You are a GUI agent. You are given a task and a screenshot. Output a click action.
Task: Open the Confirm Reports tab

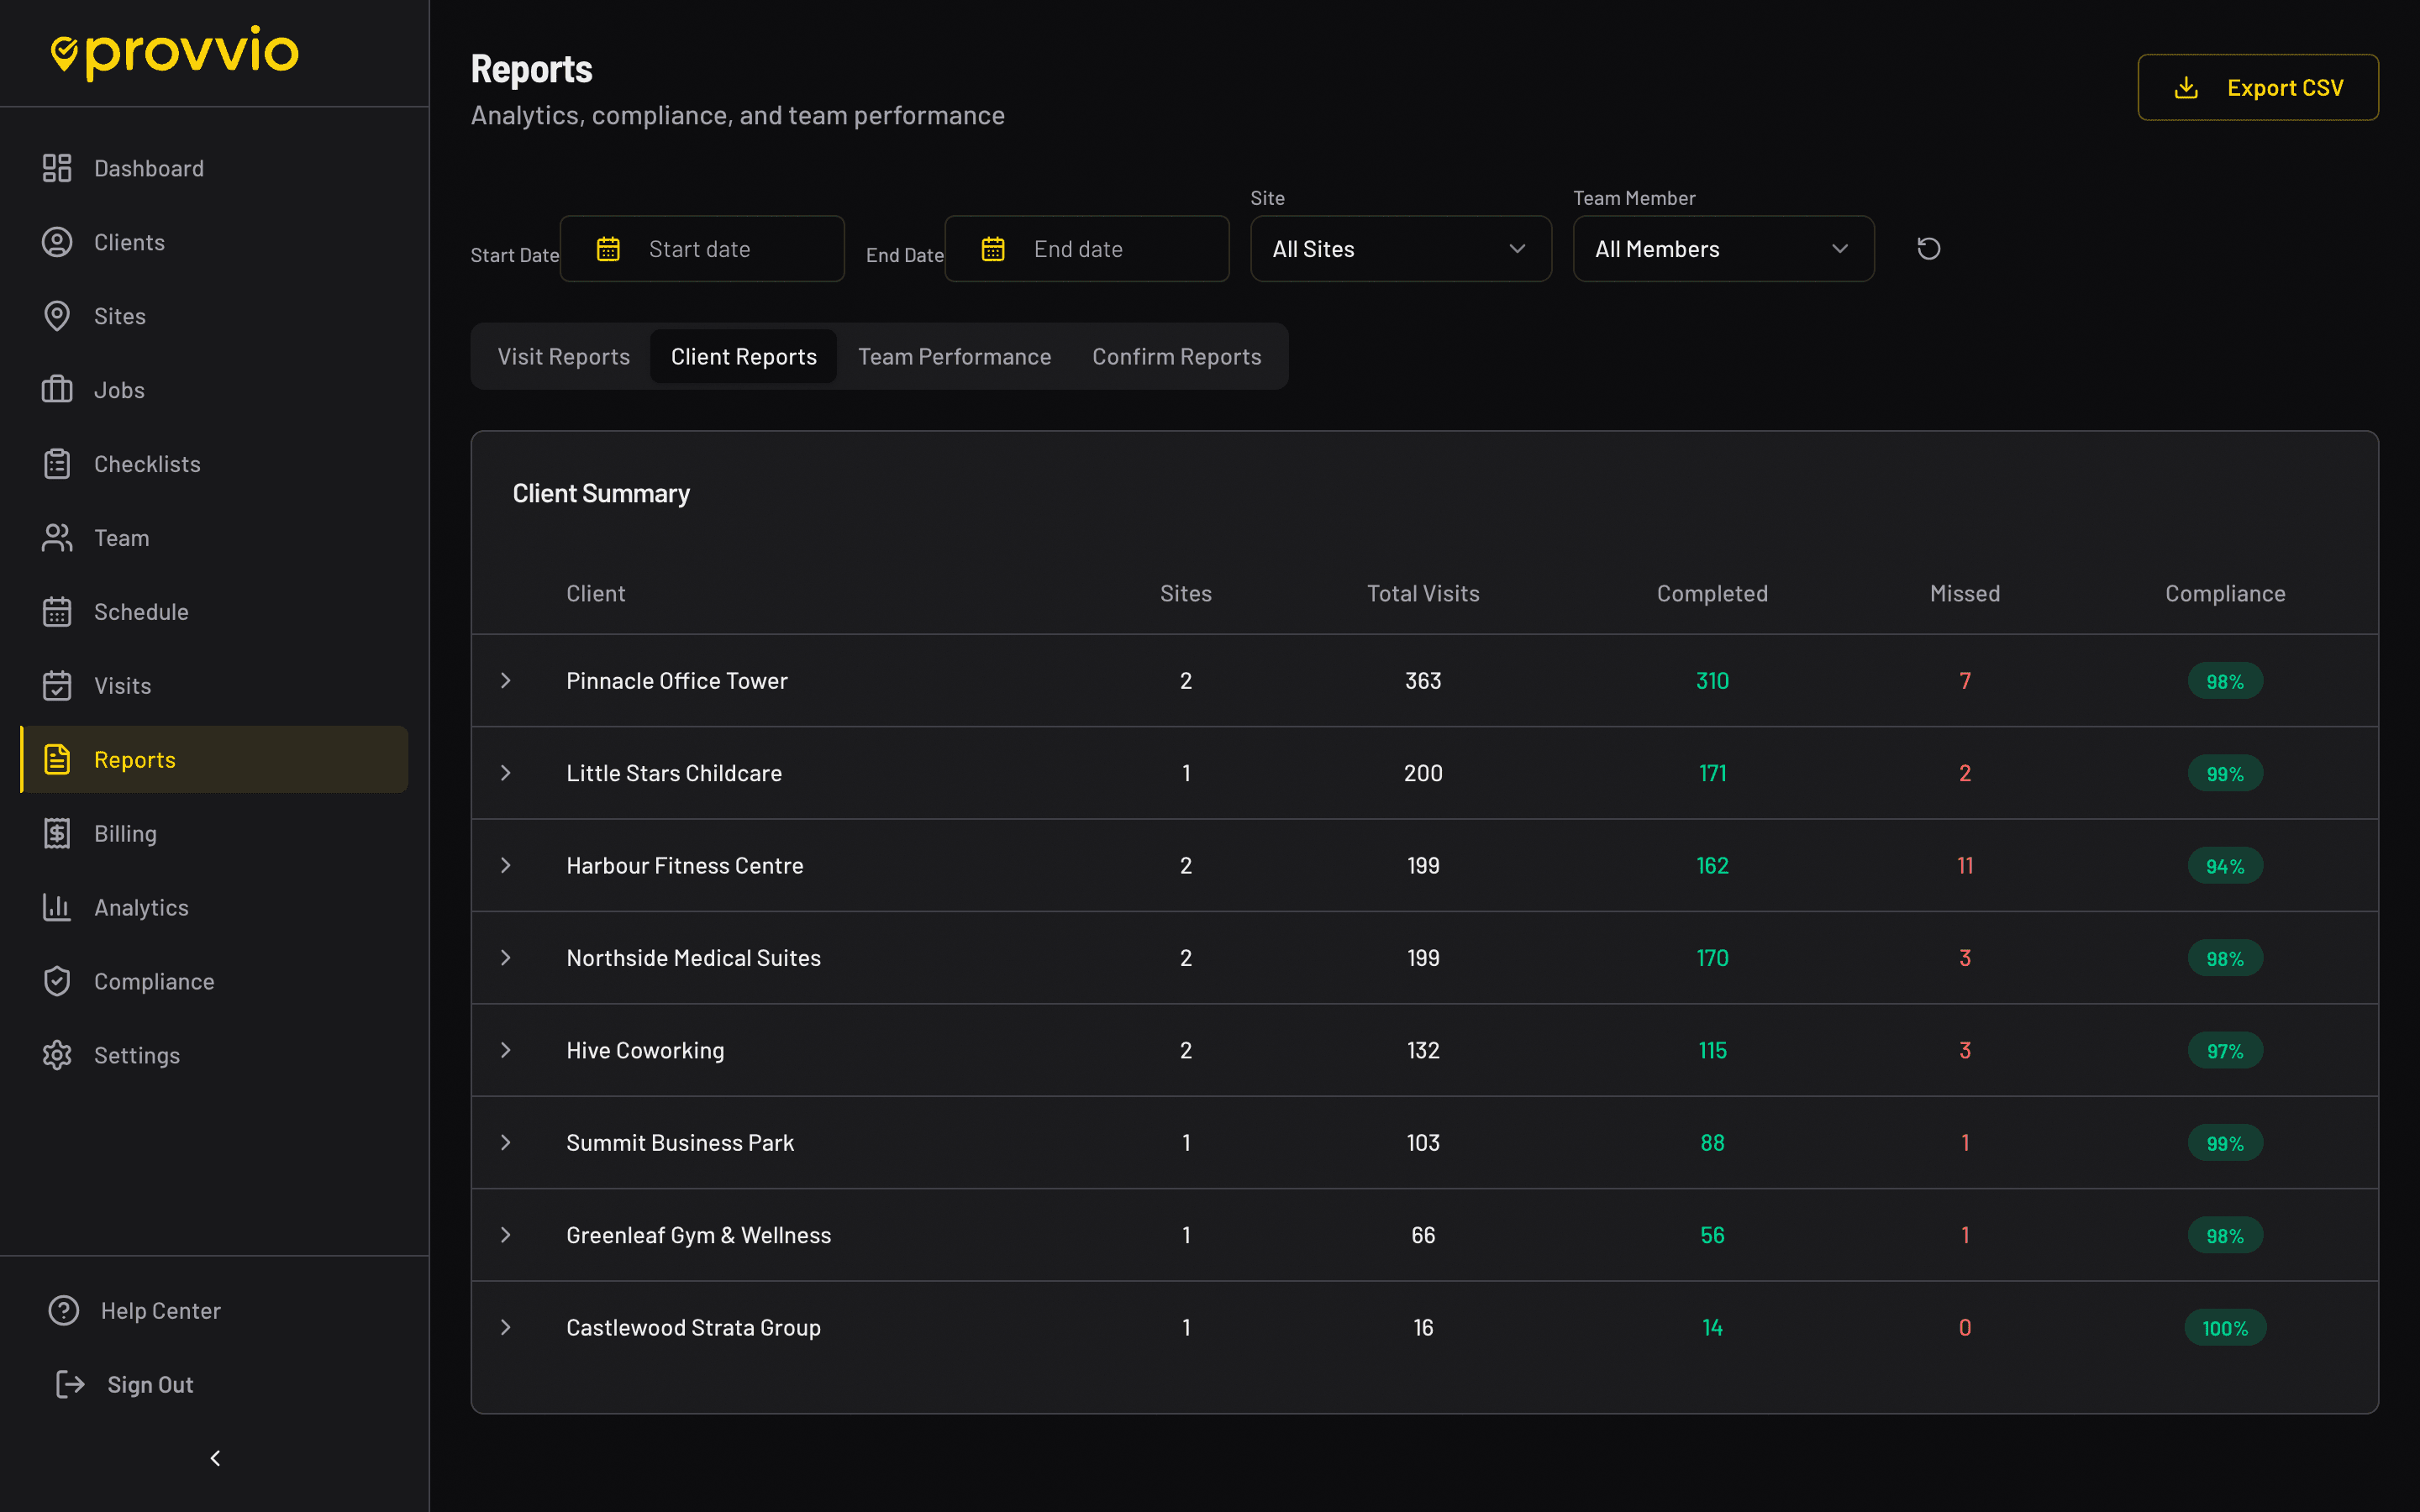[1176, 356]
